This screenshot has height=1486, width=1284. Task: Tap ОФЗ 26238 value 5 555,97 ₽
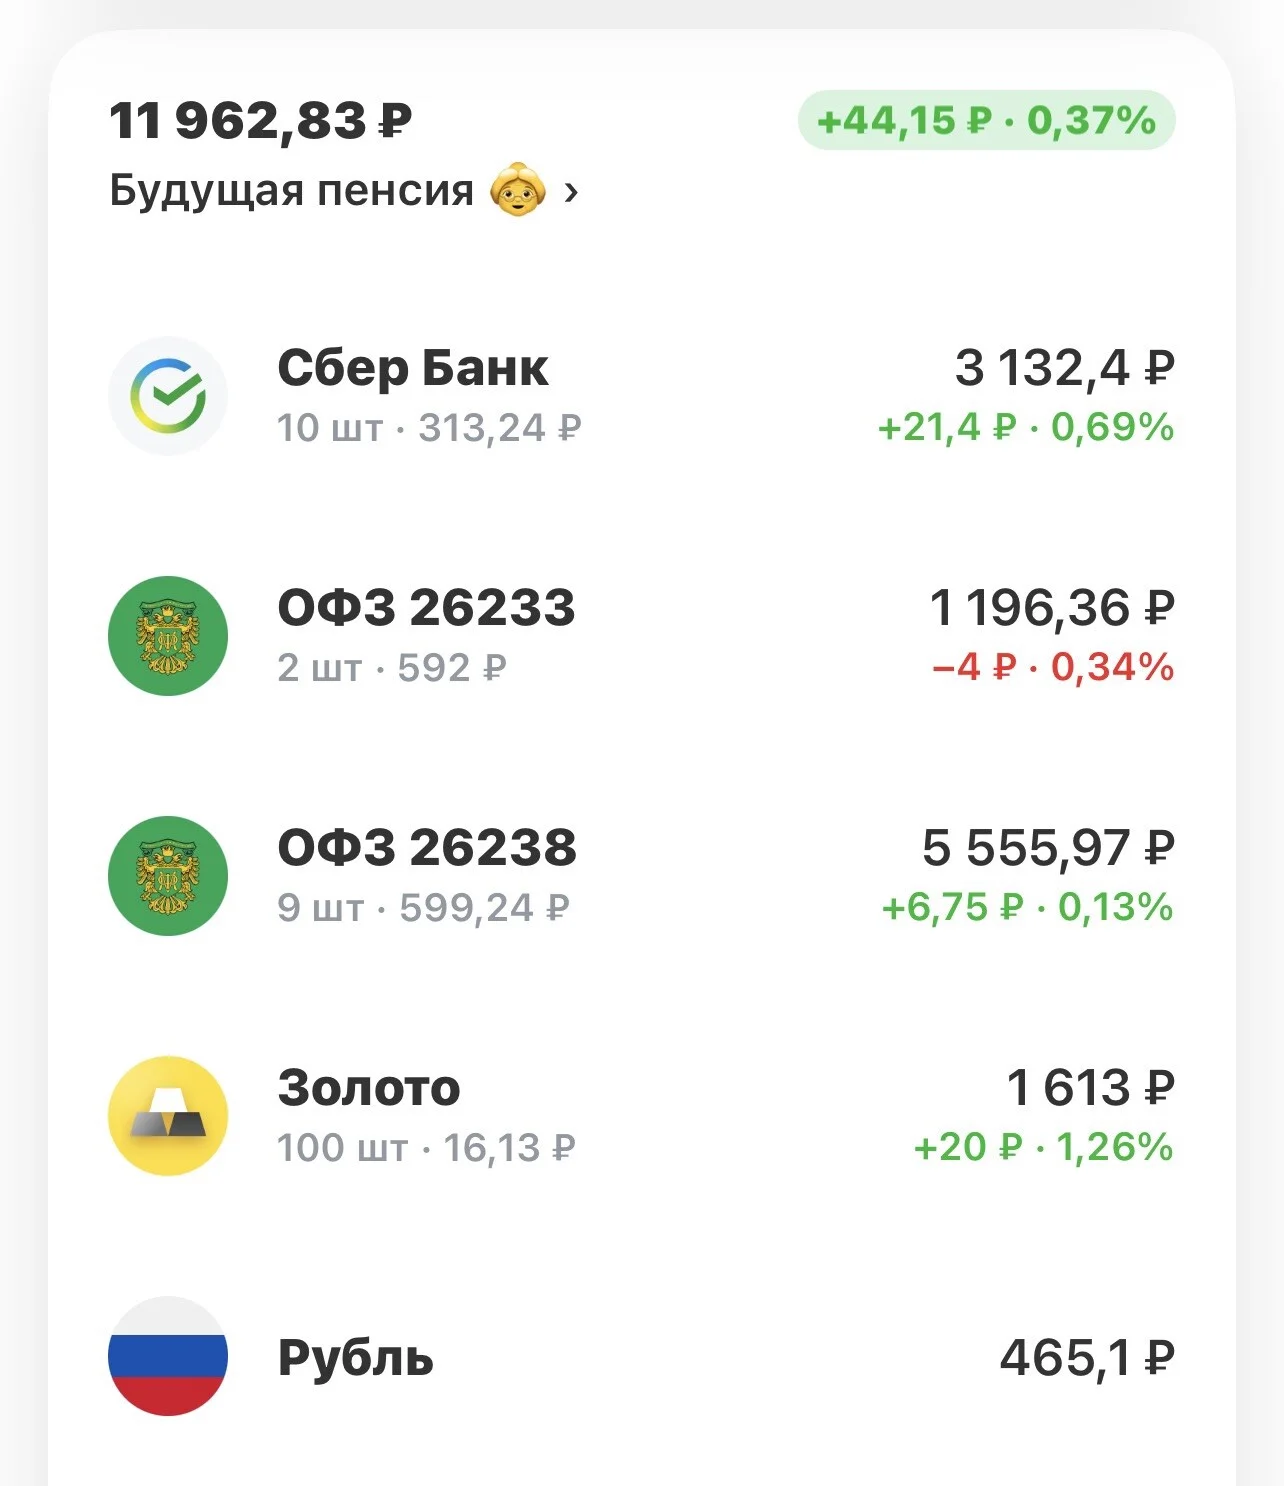(x=1048, y=848)
